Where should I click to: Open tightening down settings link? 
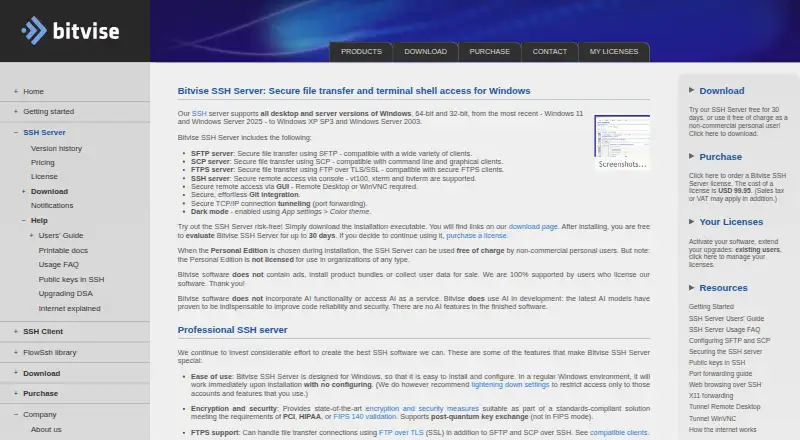coord(510,385)
